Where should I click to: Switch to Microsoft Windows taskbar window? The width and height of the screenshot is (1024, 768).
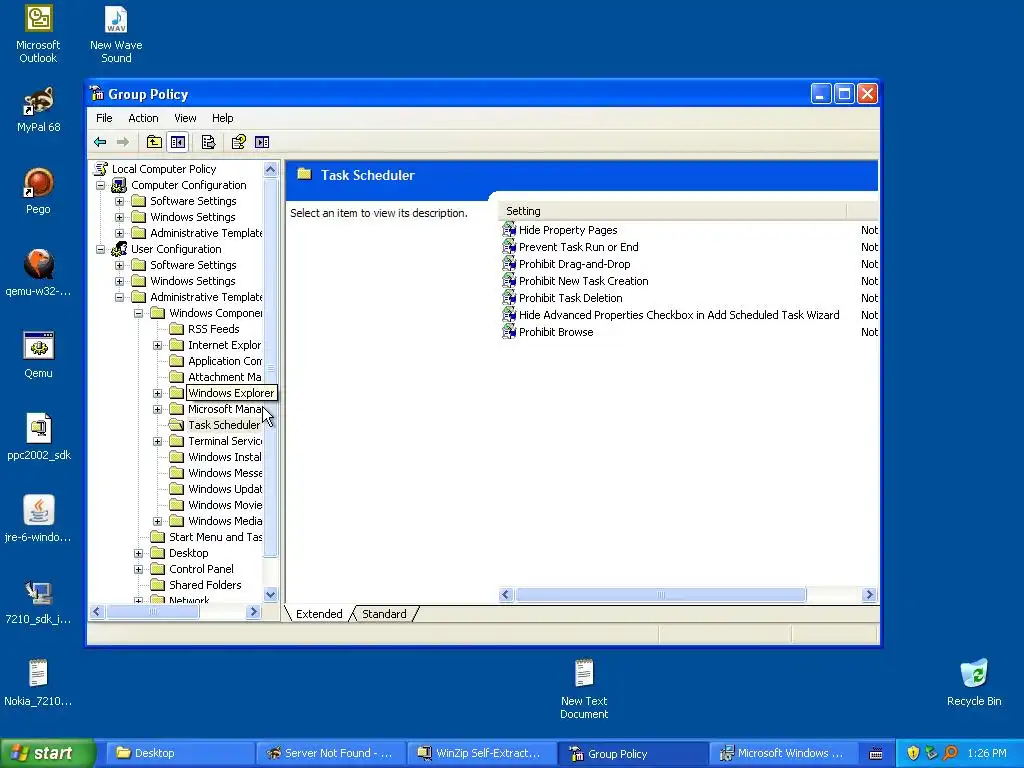tap(782, 753)
